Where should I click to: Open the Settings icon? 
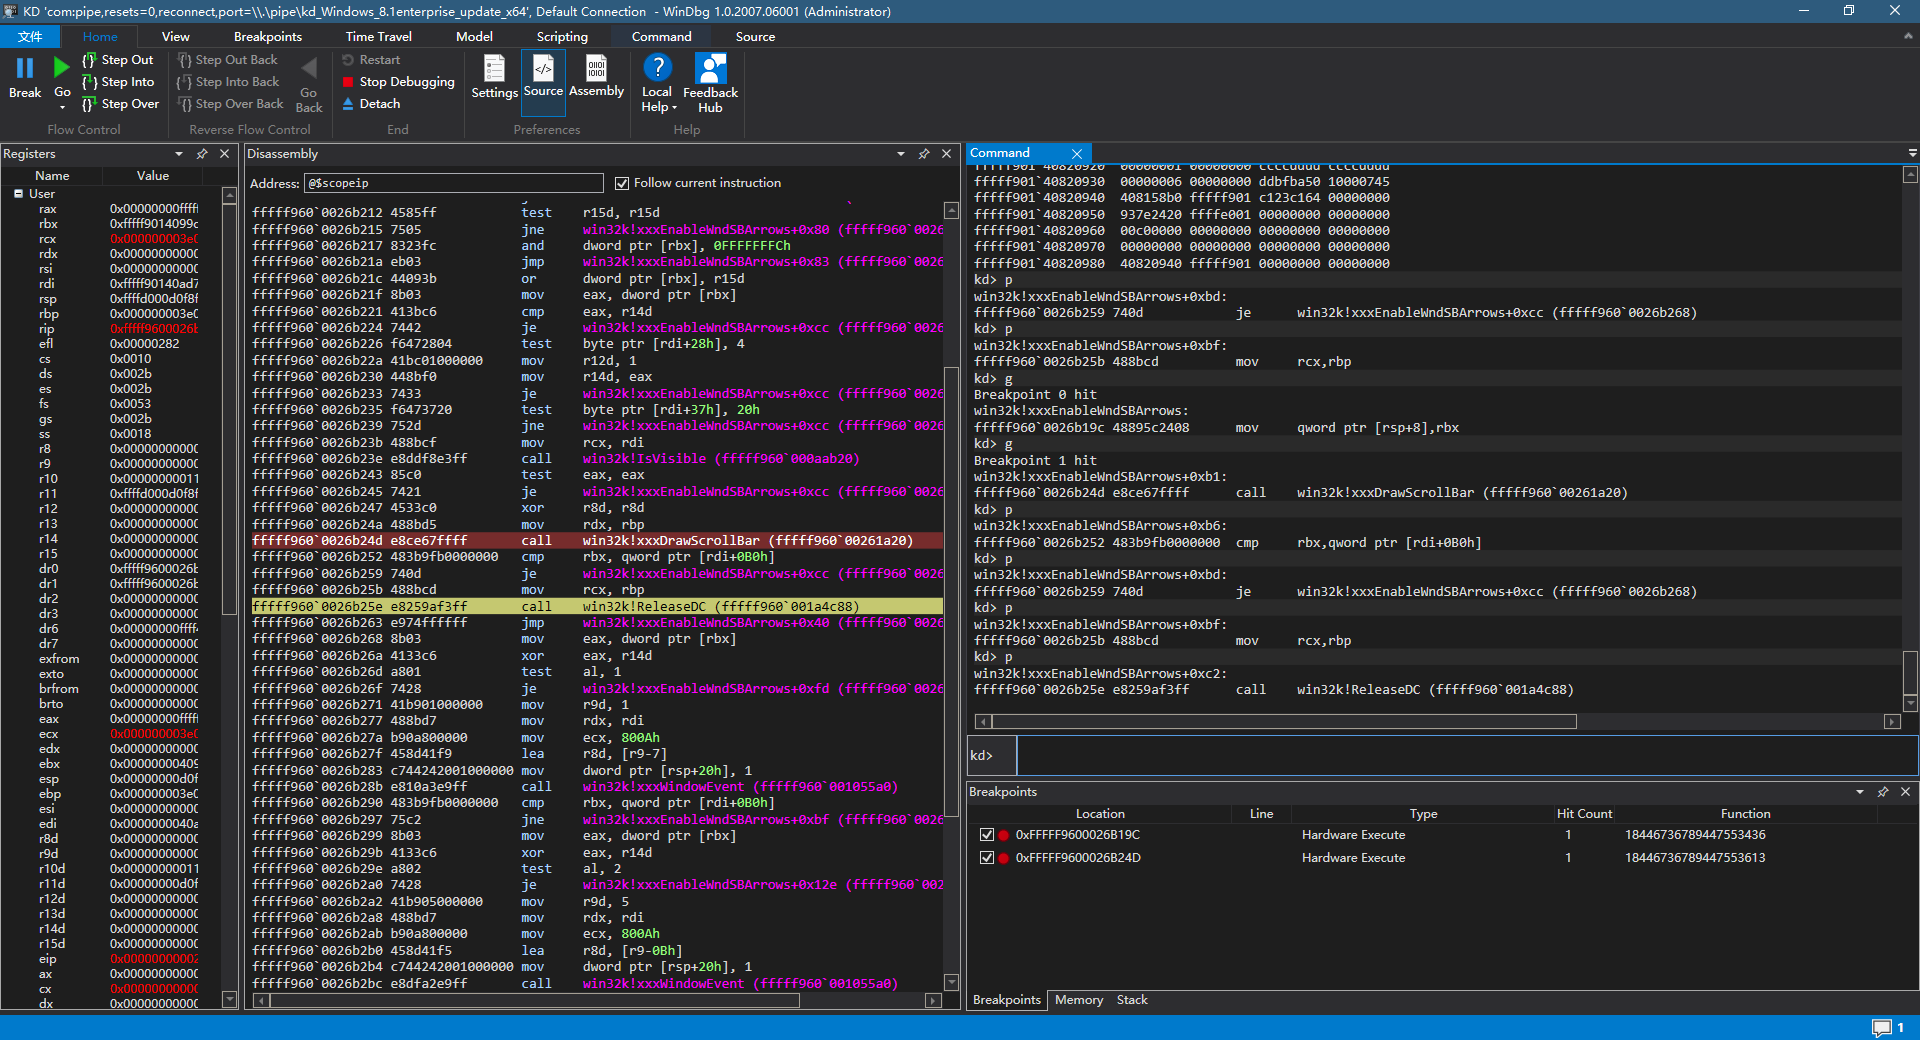pos(494,68)
